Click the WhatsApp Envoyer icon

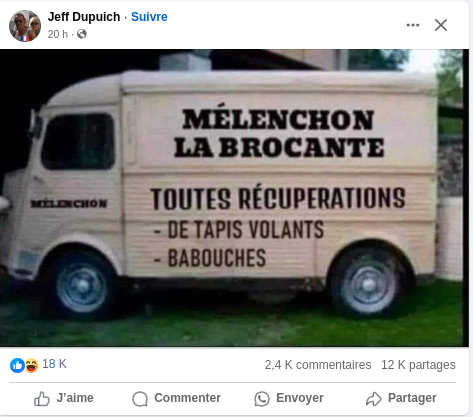pyautogui.click(x=262, y=399)
